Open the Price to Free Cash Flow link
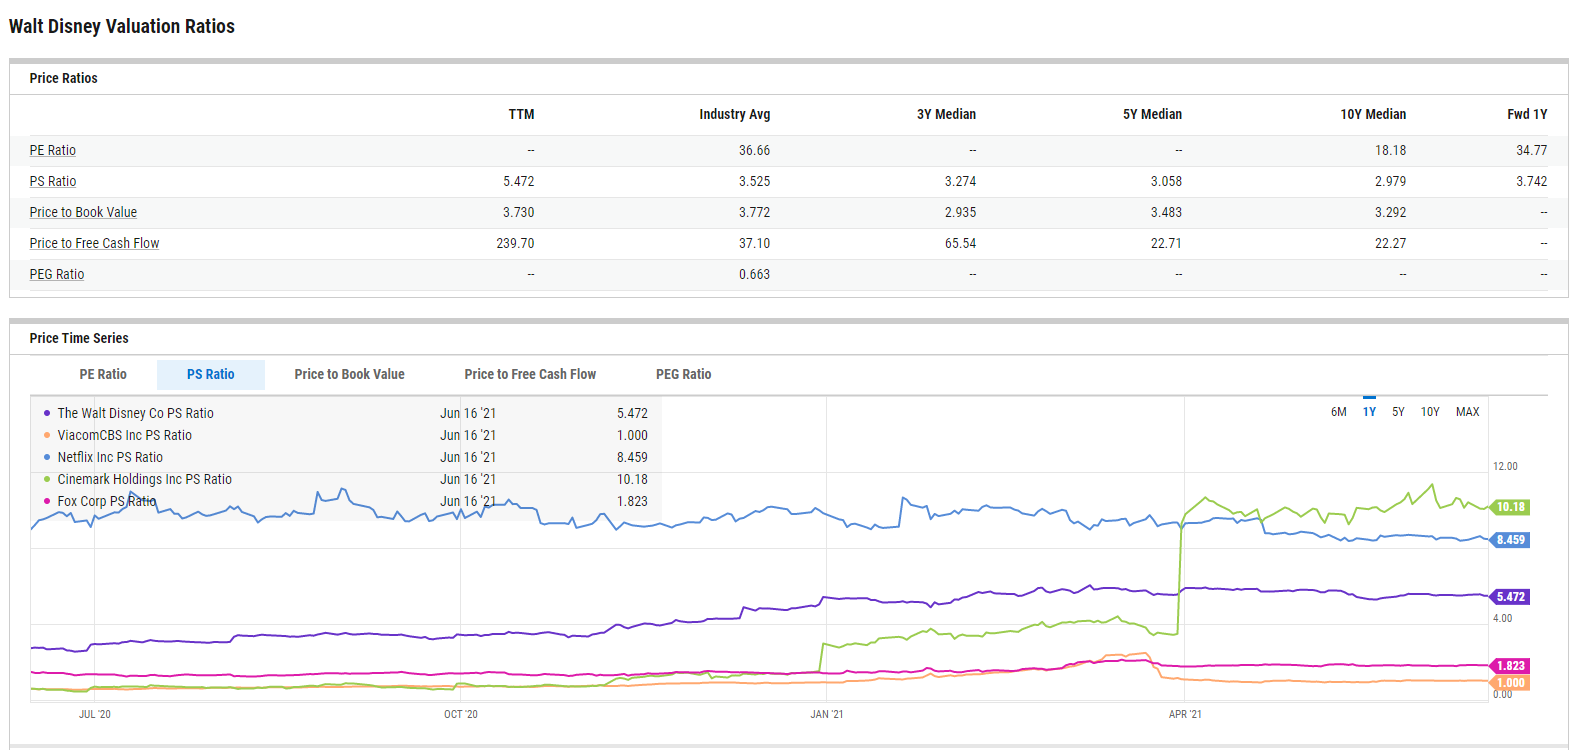 (94, 243)
